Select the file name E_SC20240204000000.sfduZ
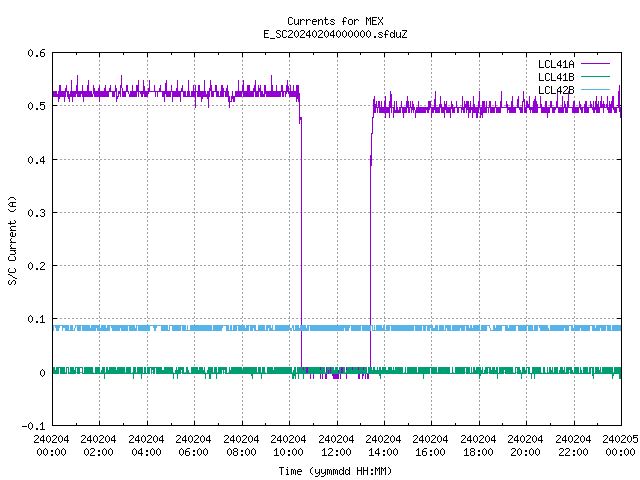This screenshot has width=640, height=480. tap(335, 34)
